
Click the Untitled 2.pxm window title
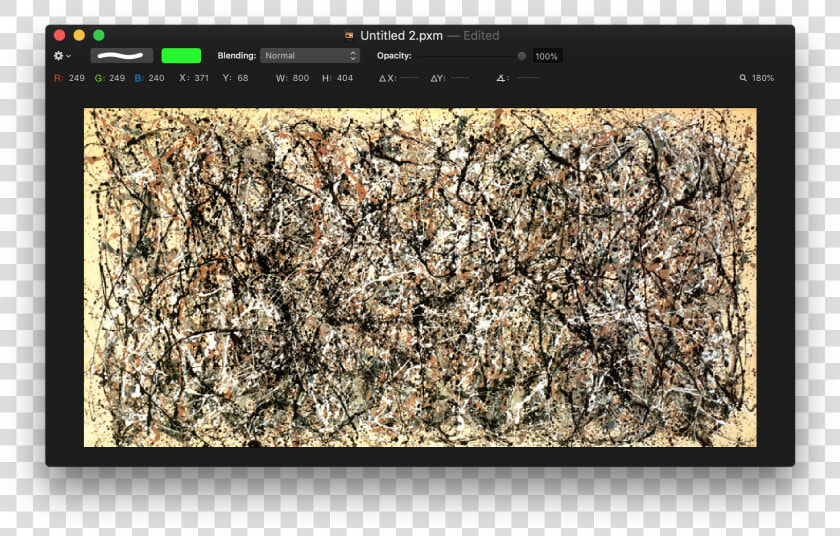pos(401,36)
